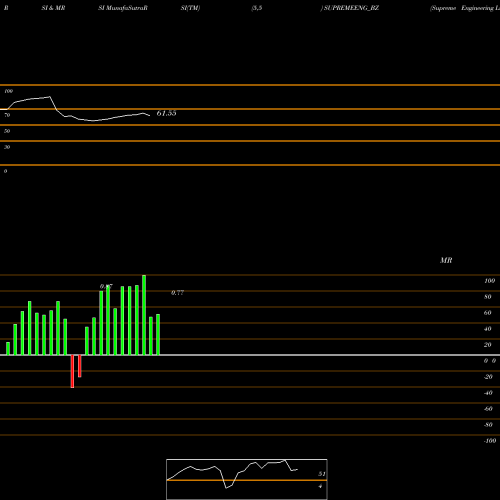Click the tallest green MR histogram bar

pyautogui.click(x=144, y=315)
